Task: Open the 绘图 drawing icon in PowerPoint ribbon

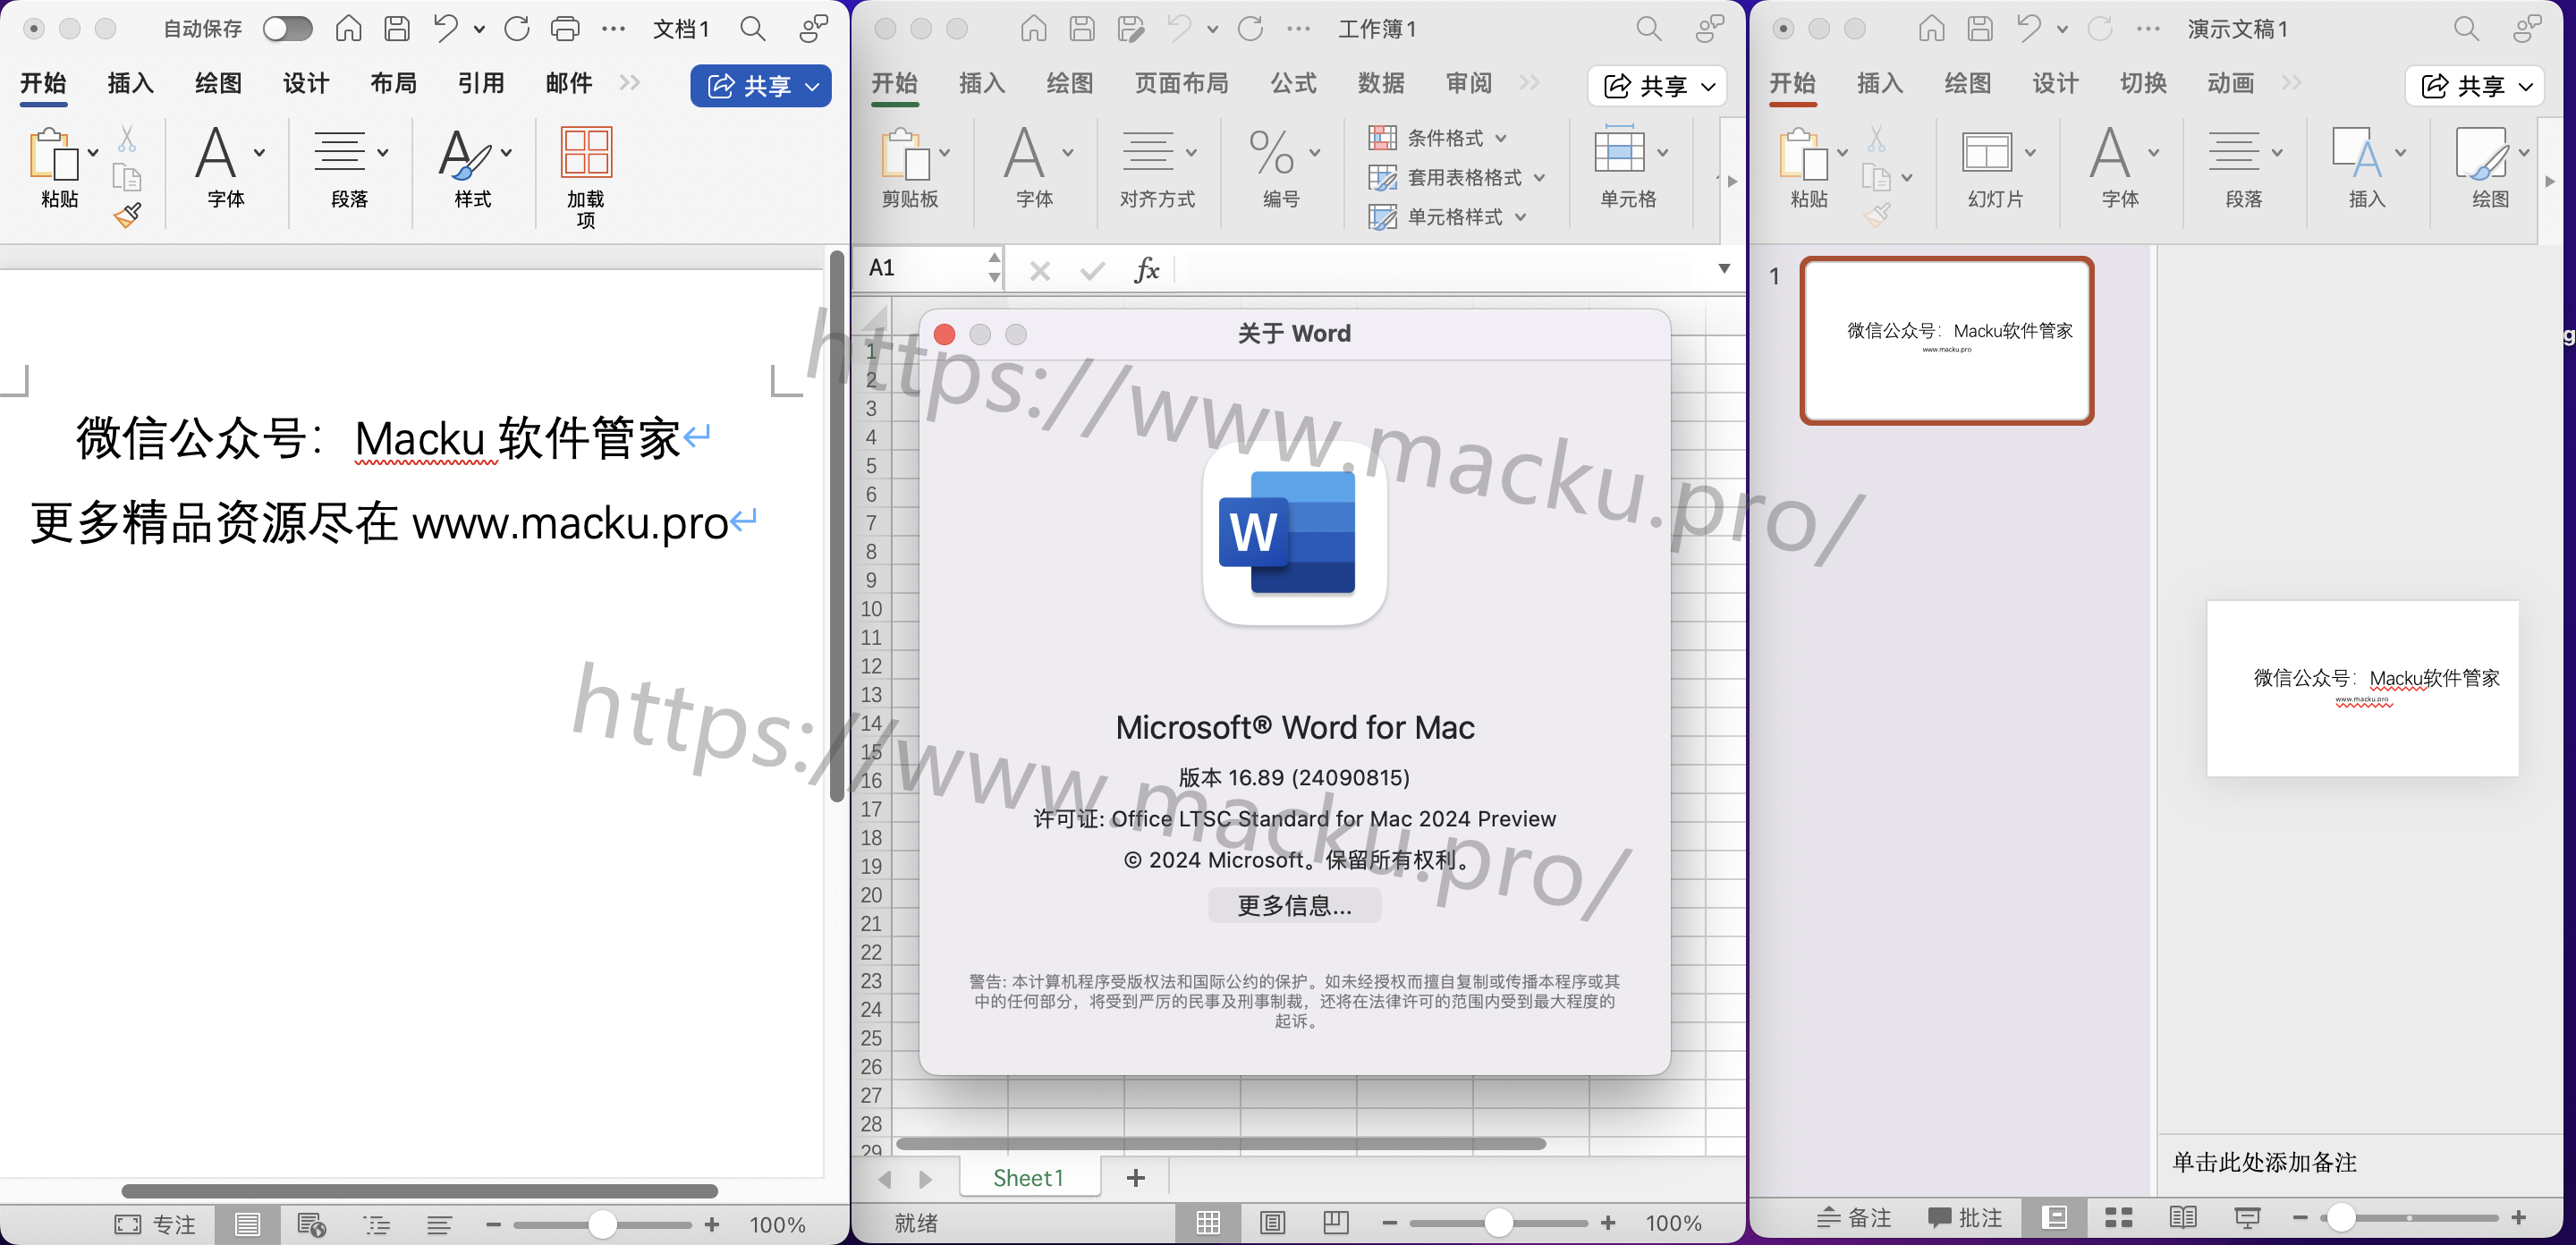Action: tap(2481, 152)
